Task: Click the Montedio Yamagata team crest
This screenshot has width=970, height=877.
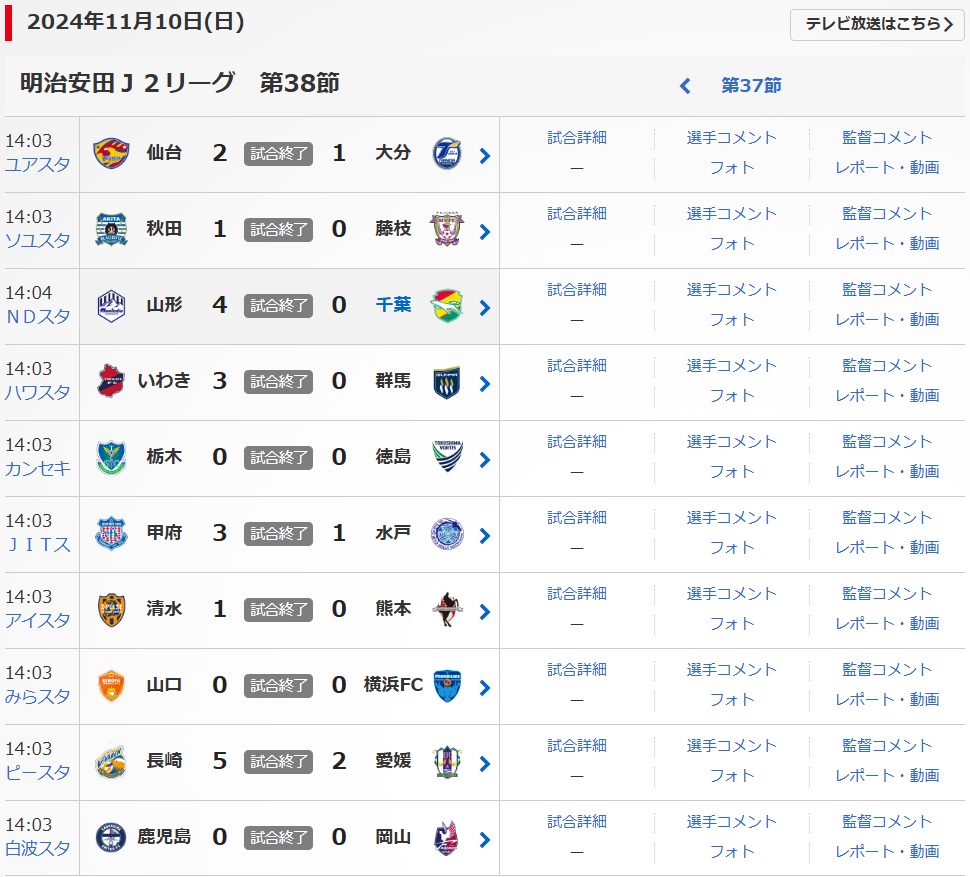Action: 111,306
